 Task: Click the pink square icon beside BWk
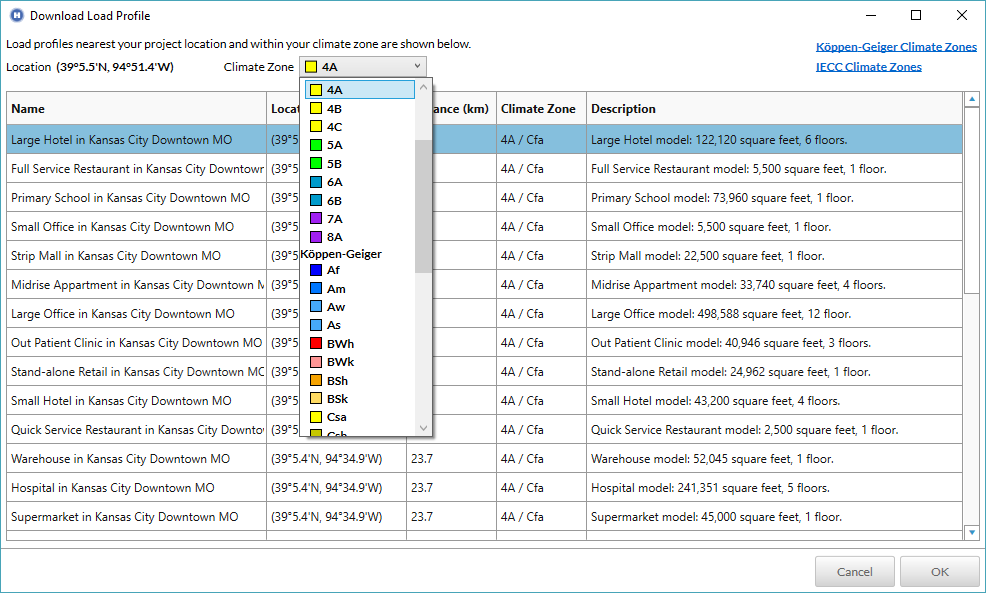coord(315,361)
